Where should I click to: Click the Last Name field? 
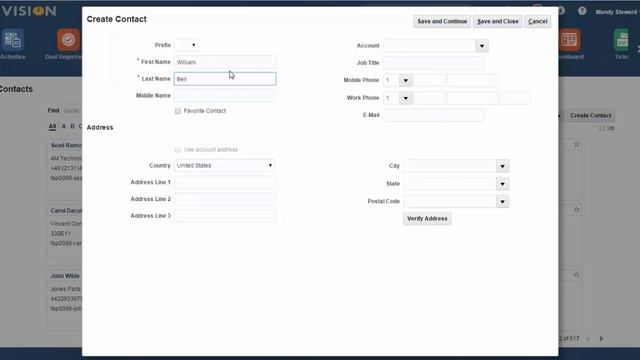pyautogui.click(x=225, y=79)
